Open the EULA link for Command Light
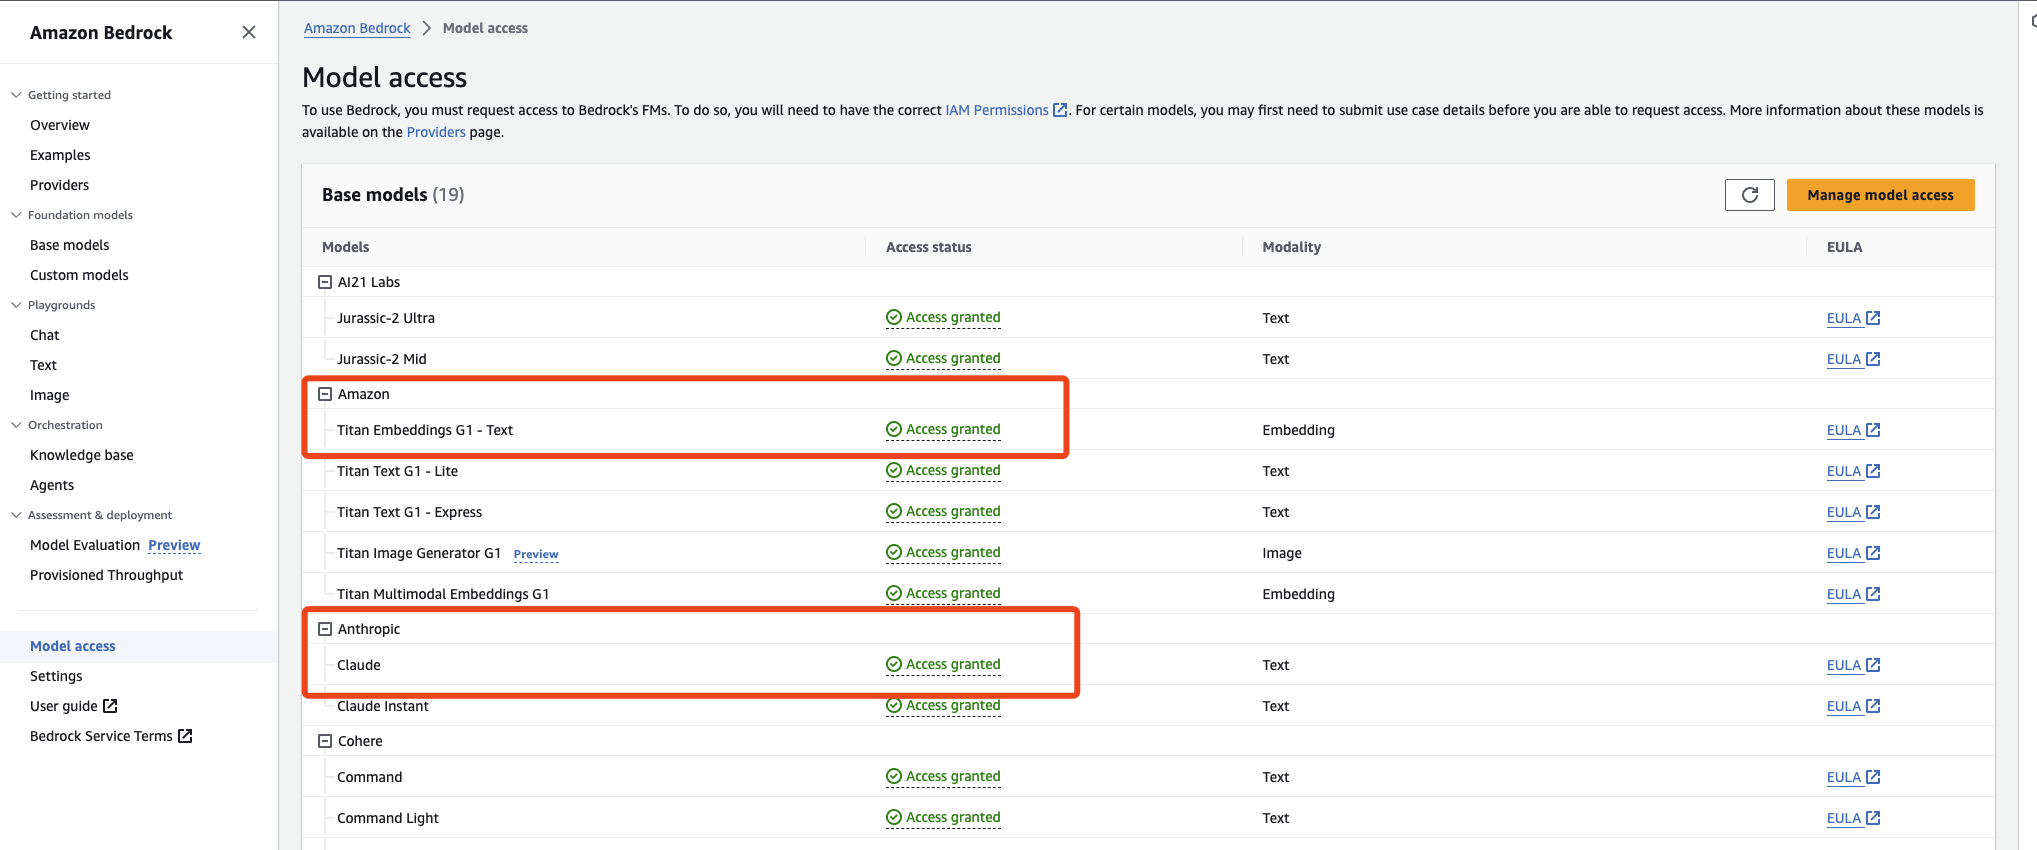This screenshot has width=2037, height=850. (x=1853, y=818)
